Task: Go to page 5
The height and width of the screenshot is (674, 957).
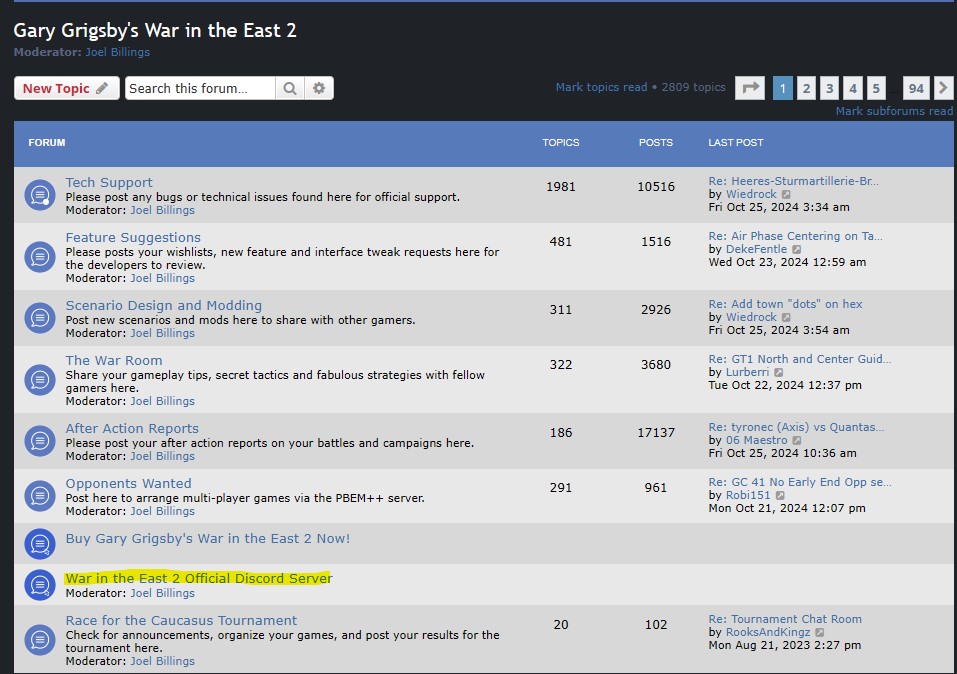Action: [x=876, y=89]
